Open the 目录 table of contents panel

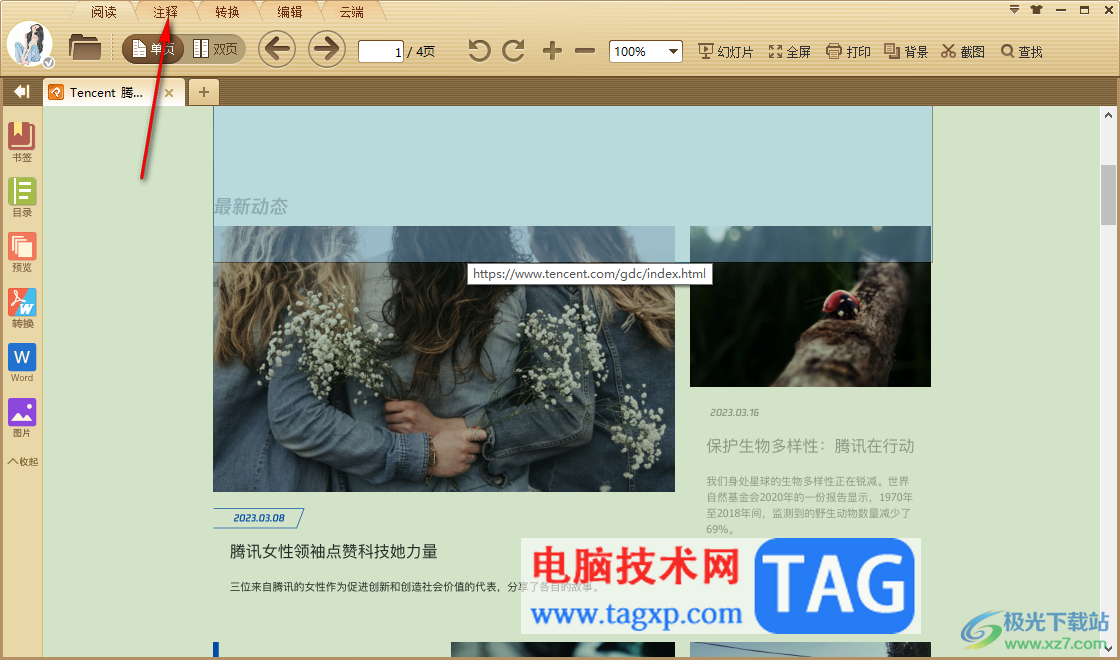tap(21, 197)
